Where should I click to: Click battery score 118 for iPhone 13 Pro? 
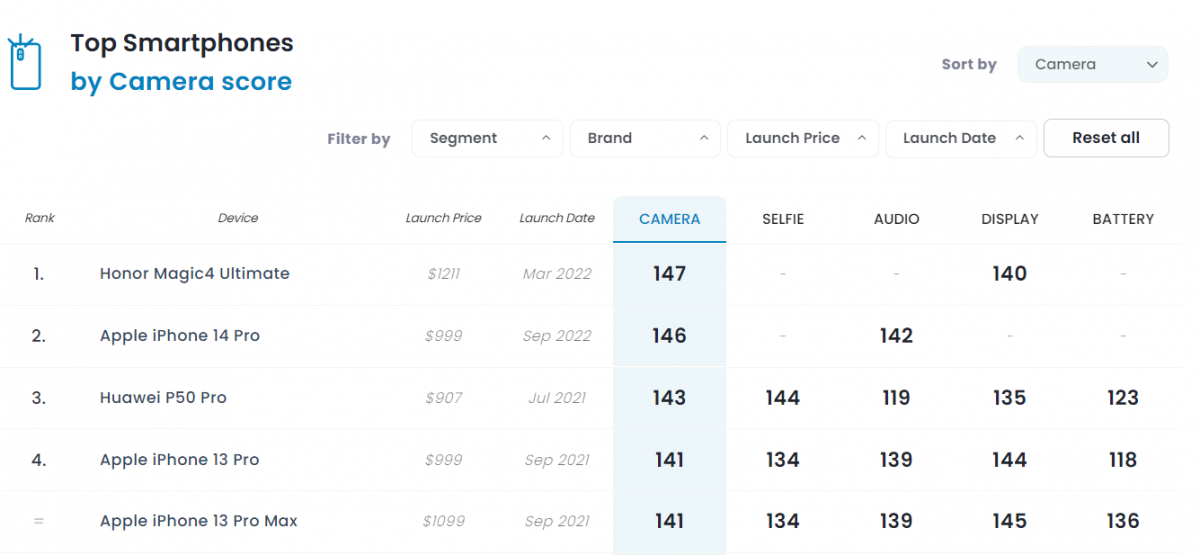(x=1123, y=460)
